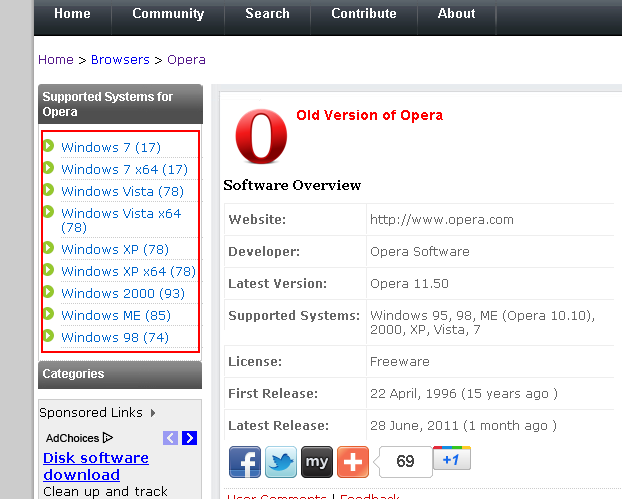The width and height of the screenshot is (622, 499).
Task: Open the Windows ME (85) link
Action: [x=116, y=316]
